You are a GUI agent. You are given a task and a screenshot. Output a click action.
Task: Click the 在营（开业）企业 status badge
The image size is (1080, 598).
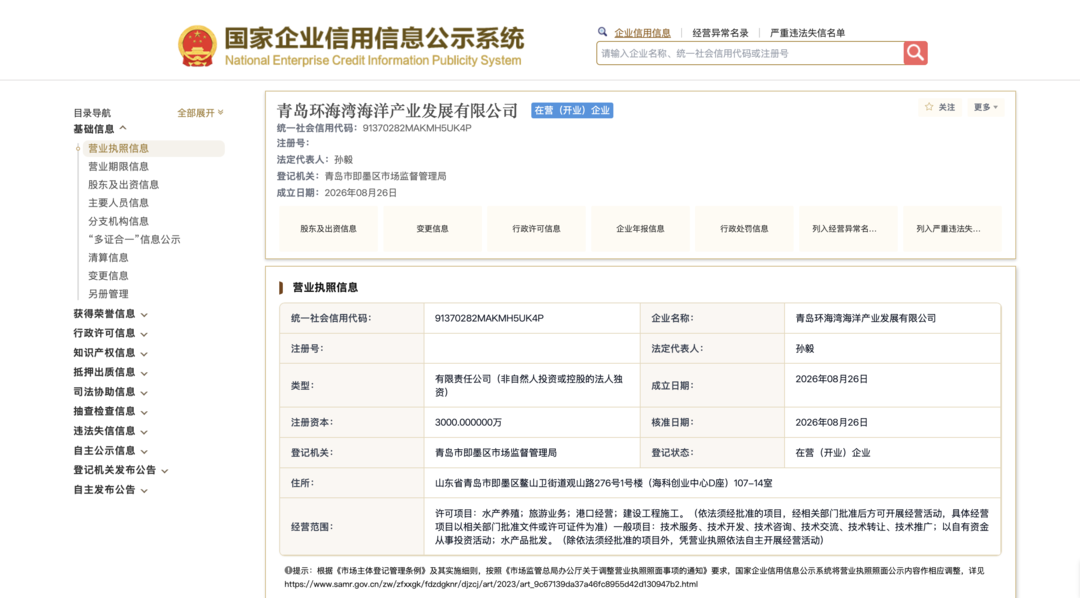(572, 110)
